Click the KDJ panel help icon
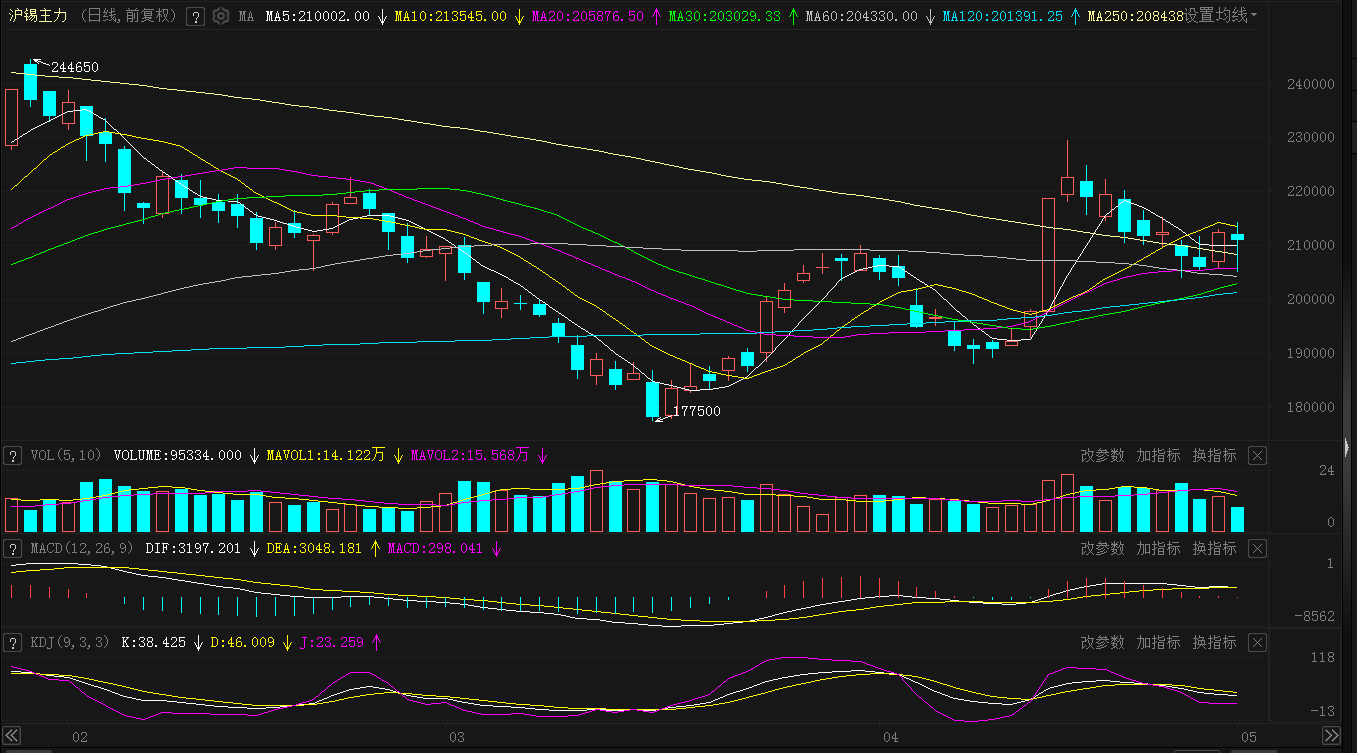This screenshot has height=753, width=1357. click(x=13, y=642)
